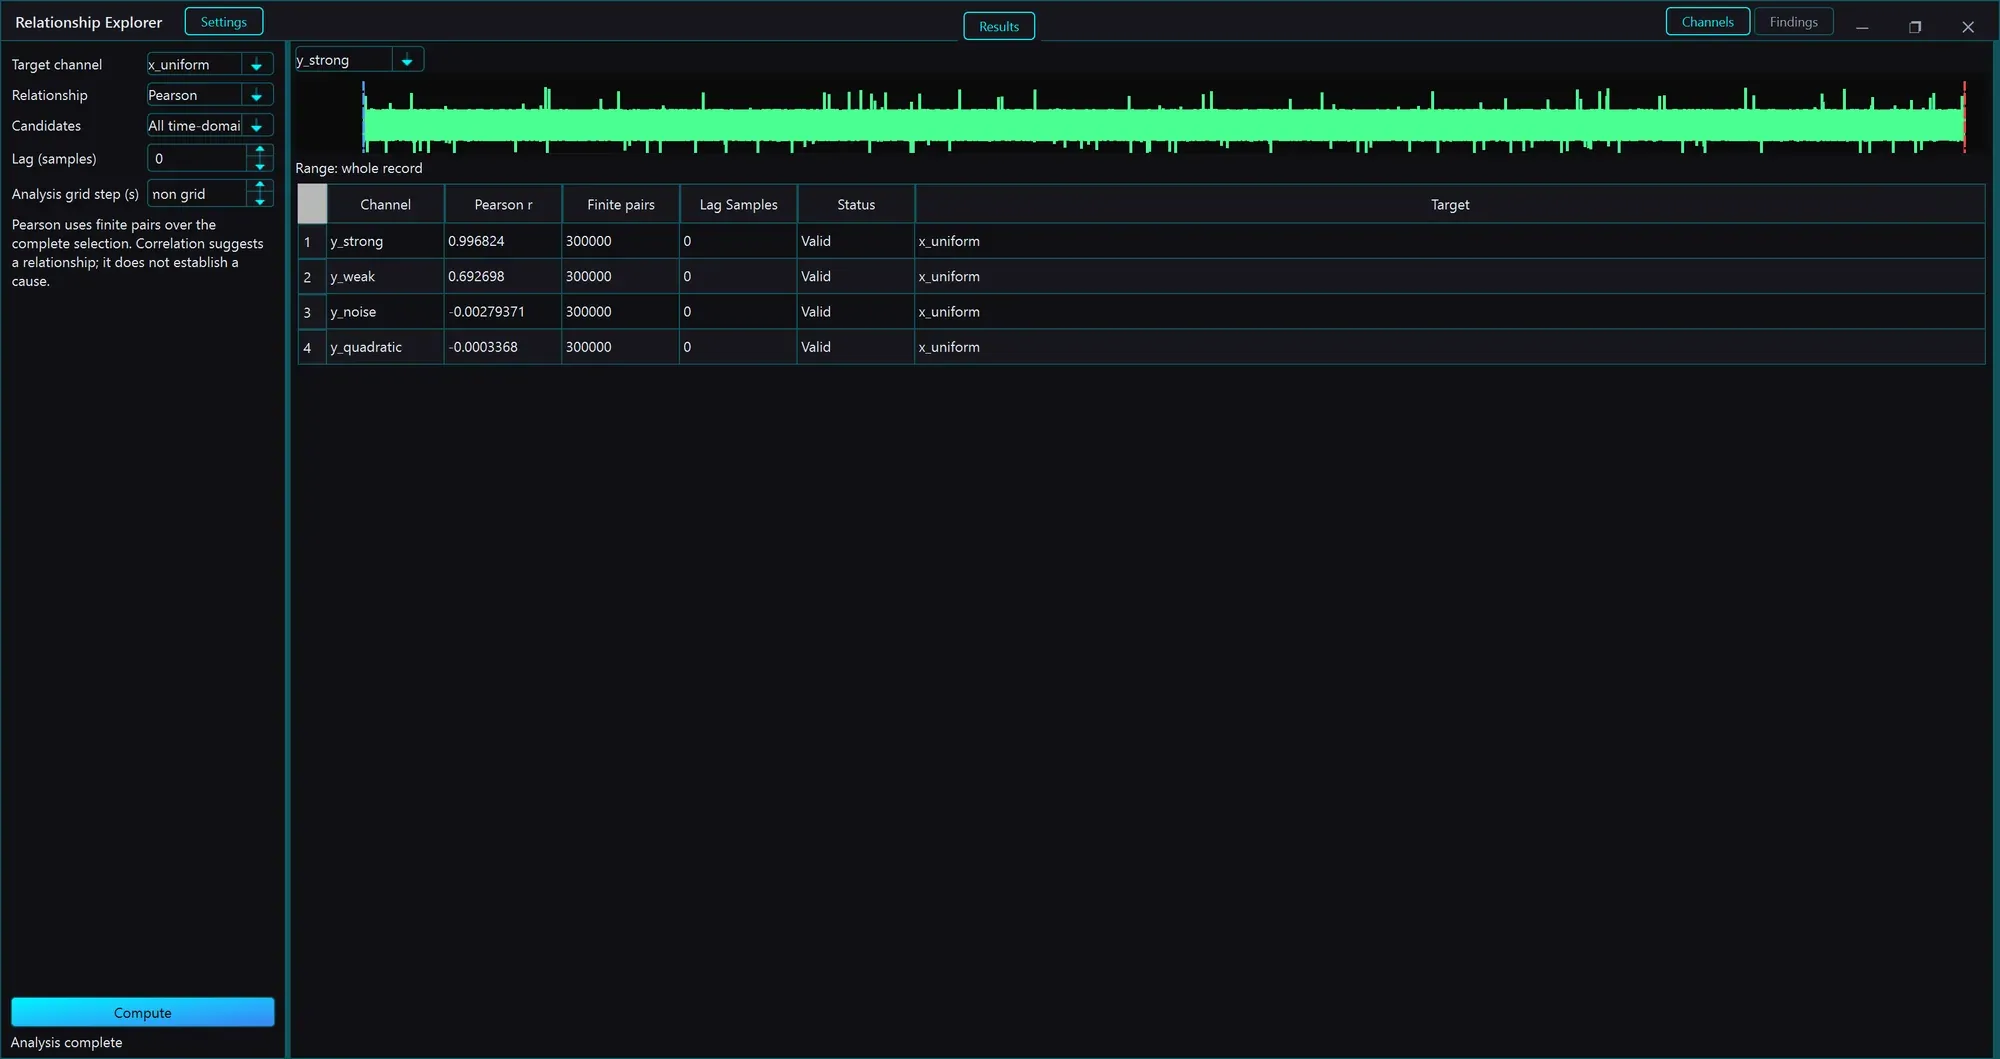Sort by the Target column header
Screen dimensions: 2000x1059
[1450, 204]
